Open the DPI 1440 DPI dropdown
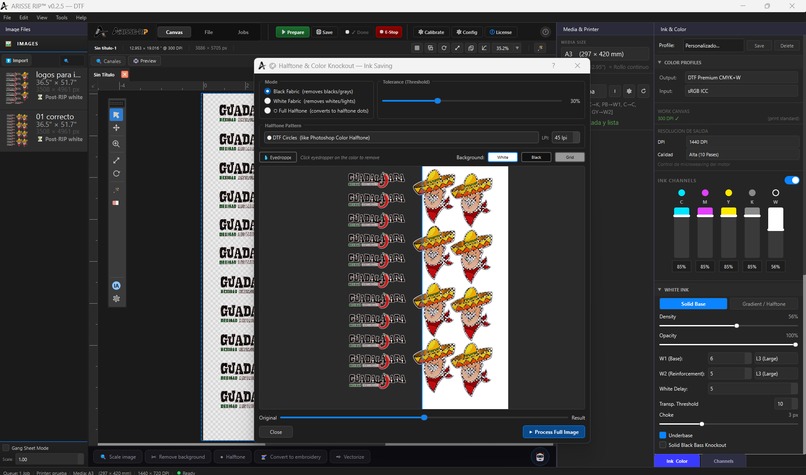 pos(742,142)
